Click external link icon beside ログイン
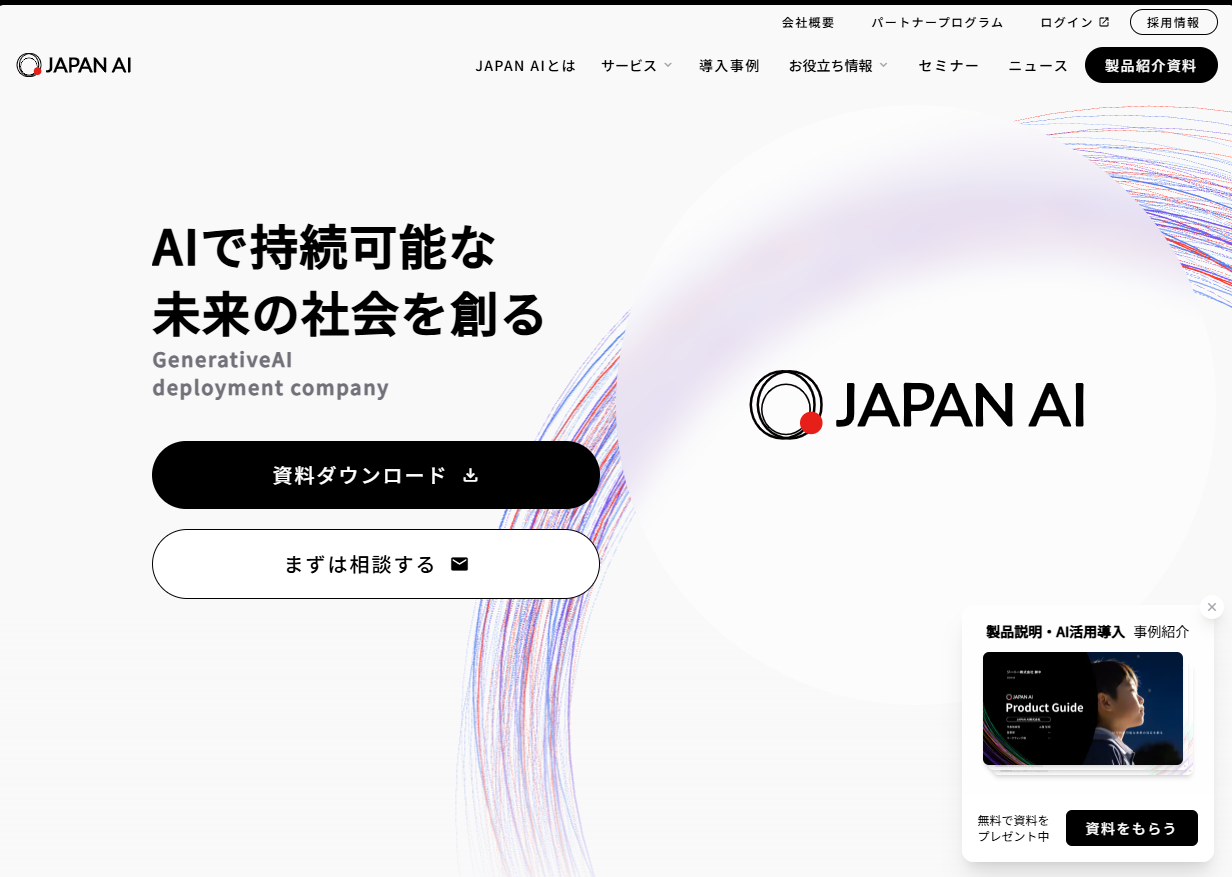The image size is (1232, 877). click(1104, 22)
